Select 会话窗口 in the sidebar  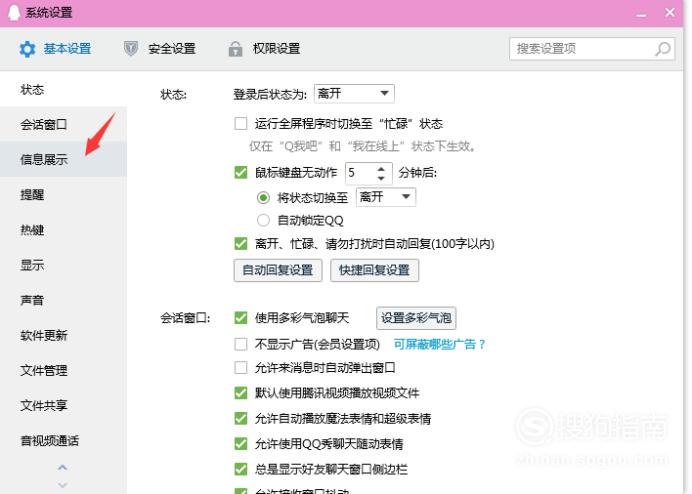point(63,124)
